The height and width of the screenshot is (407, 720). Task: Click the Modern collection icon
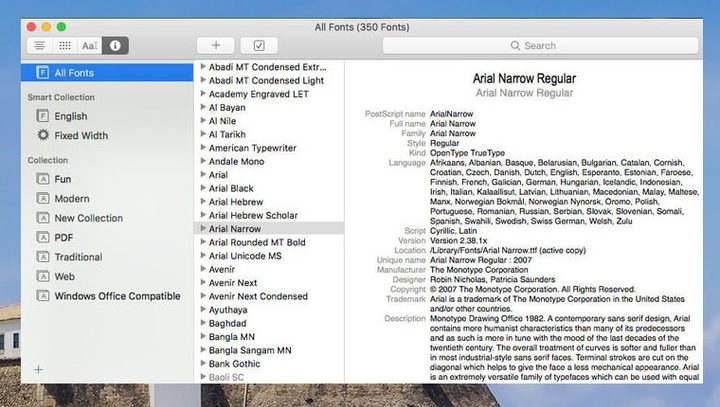tap(43, 198)
